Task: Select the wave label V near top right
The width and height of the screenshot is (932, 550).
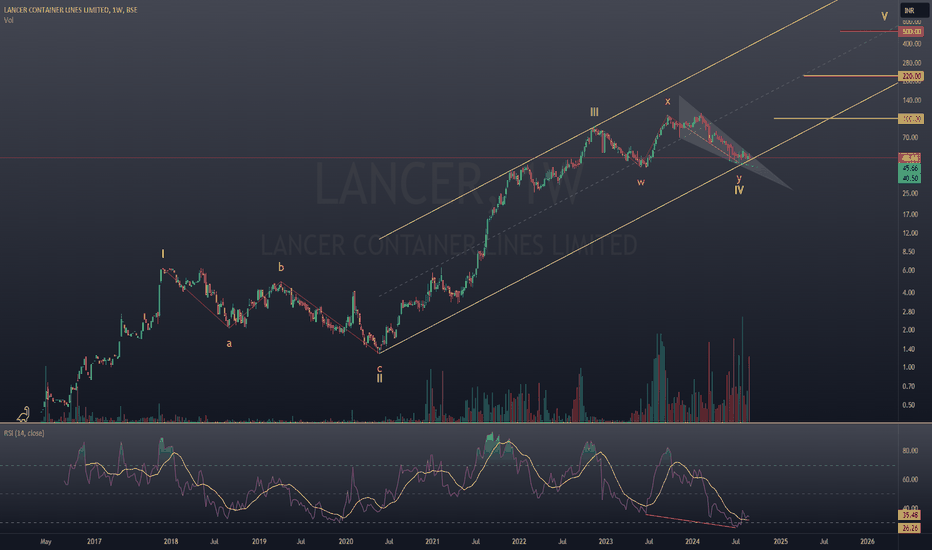Action: 884,17
